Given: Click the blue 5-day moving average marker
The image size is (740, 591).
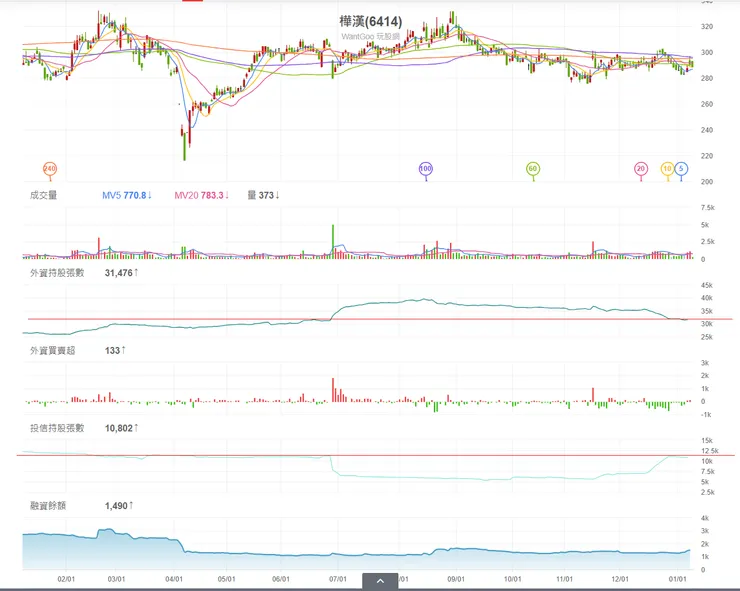Looking at the screenshot, I should pos(681,169).
